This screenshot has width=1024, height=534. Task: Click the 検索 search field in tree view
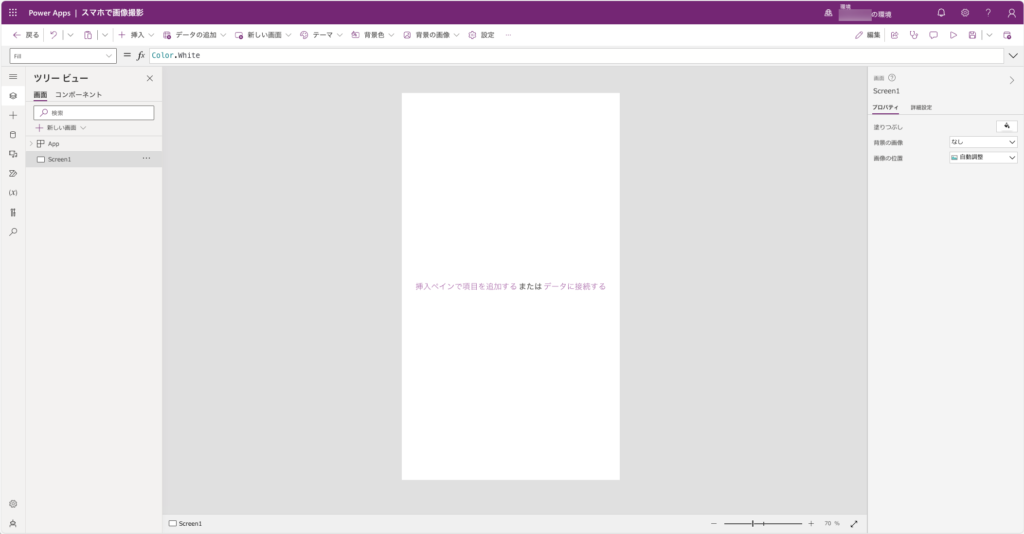pyautogui.click(x=94, y=113)
